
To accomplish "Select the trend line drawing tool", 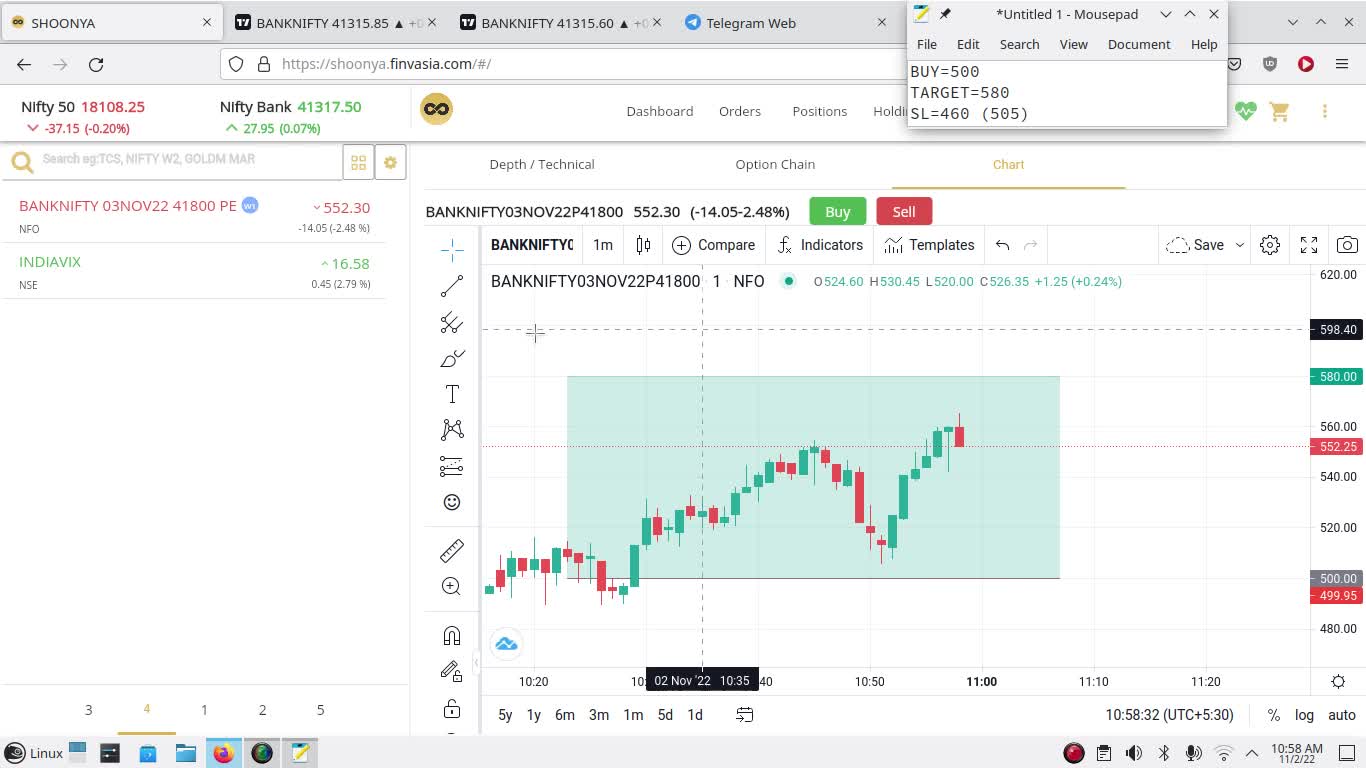I will (452, 286).
